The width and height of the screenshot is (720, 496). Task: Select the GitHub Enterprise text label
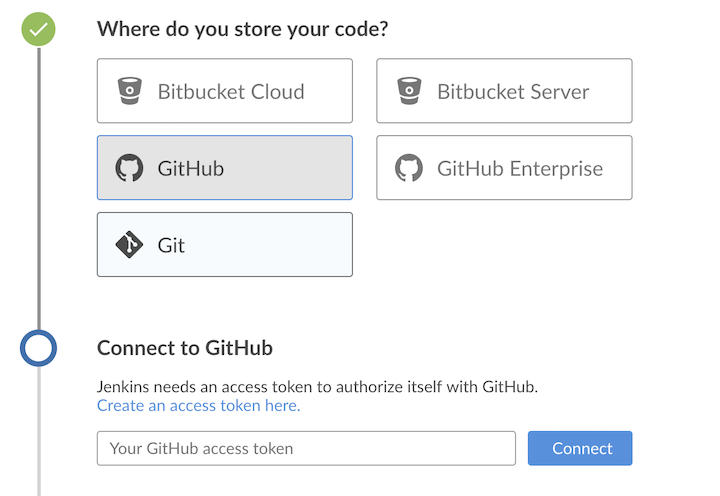519,168
